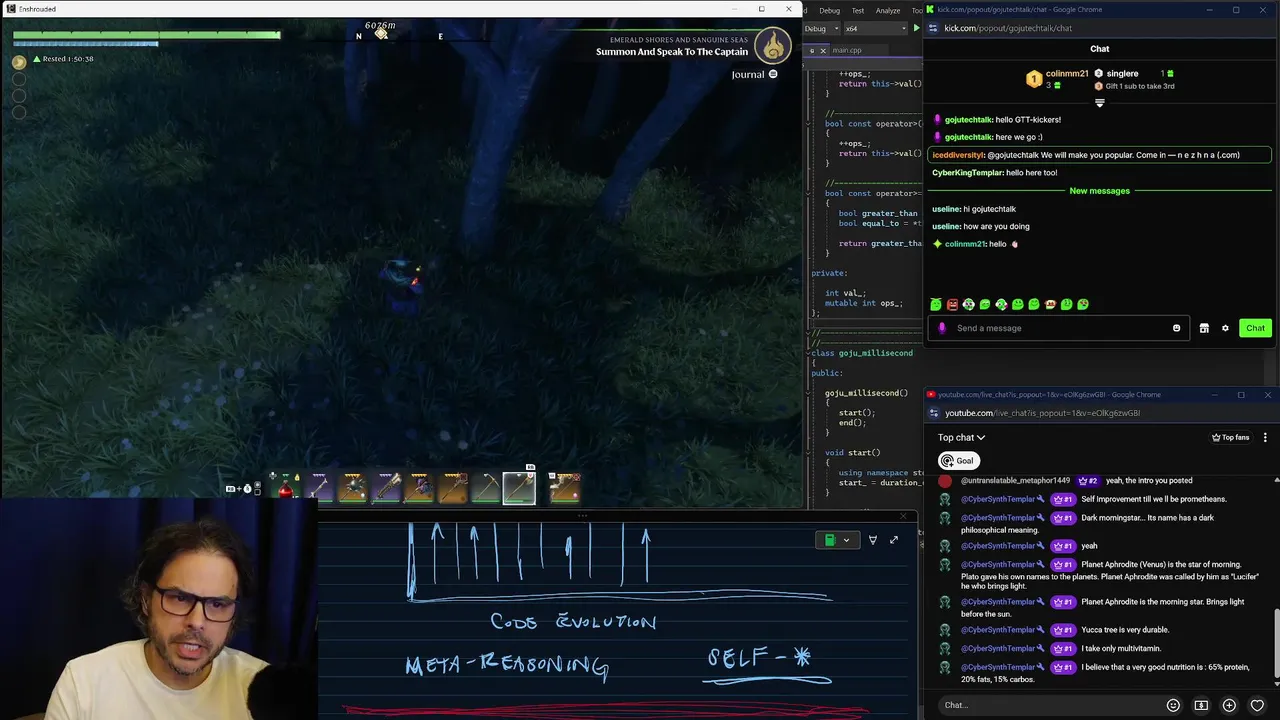Click the green start debugging arrow
The height and width of the screenshot is (720, 1280).
pos(916,28)
